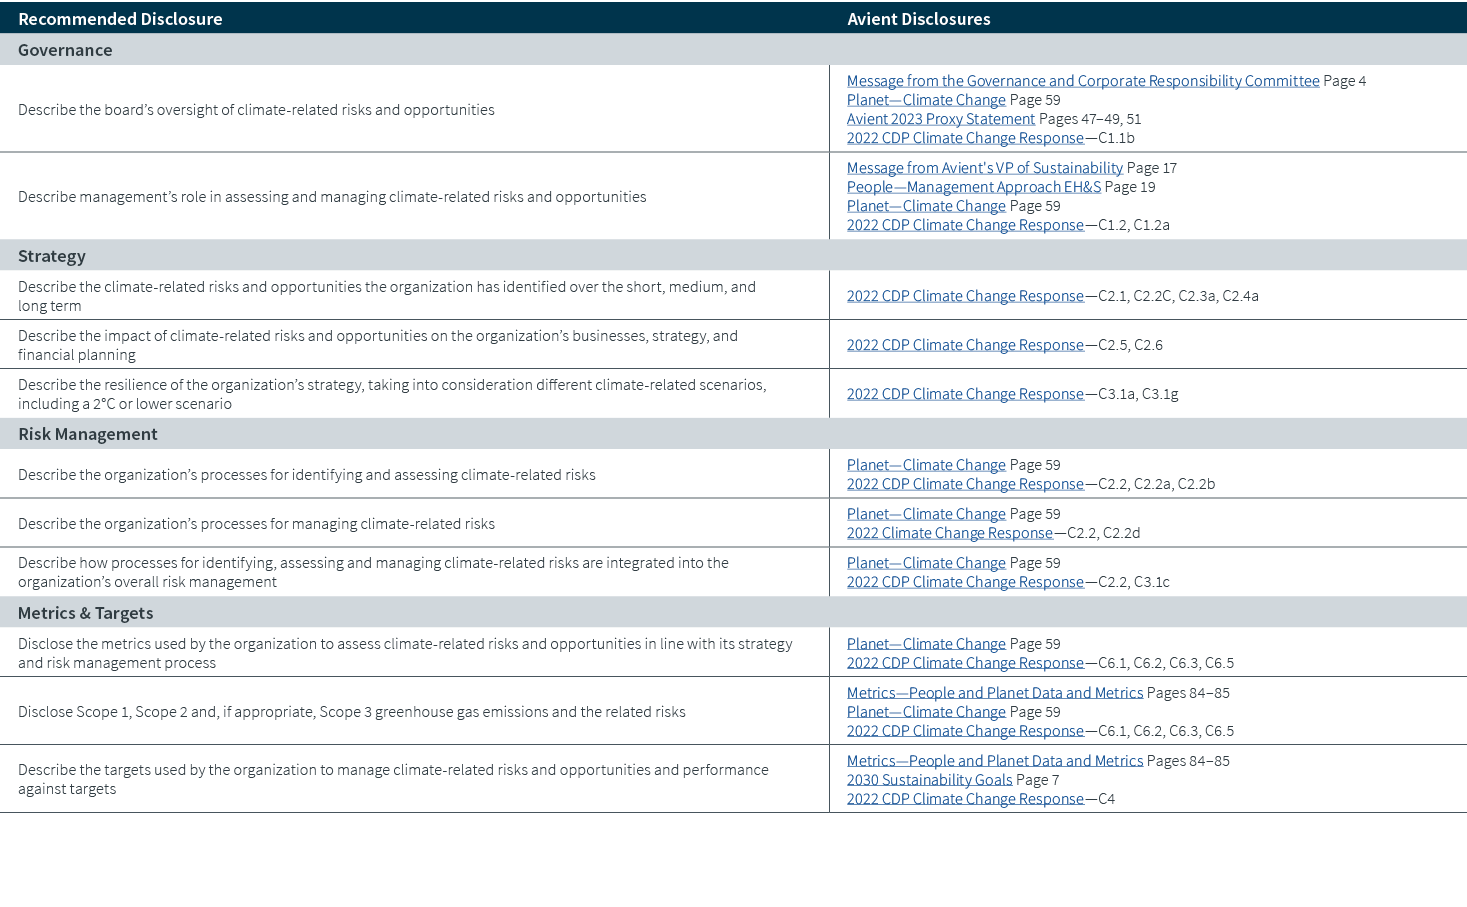The height and width of the screenshot is (907, 1467).
Task: Click Planet—Climate Change link in board oversight row
Action: pyautogui.click(x=926, y=100)
